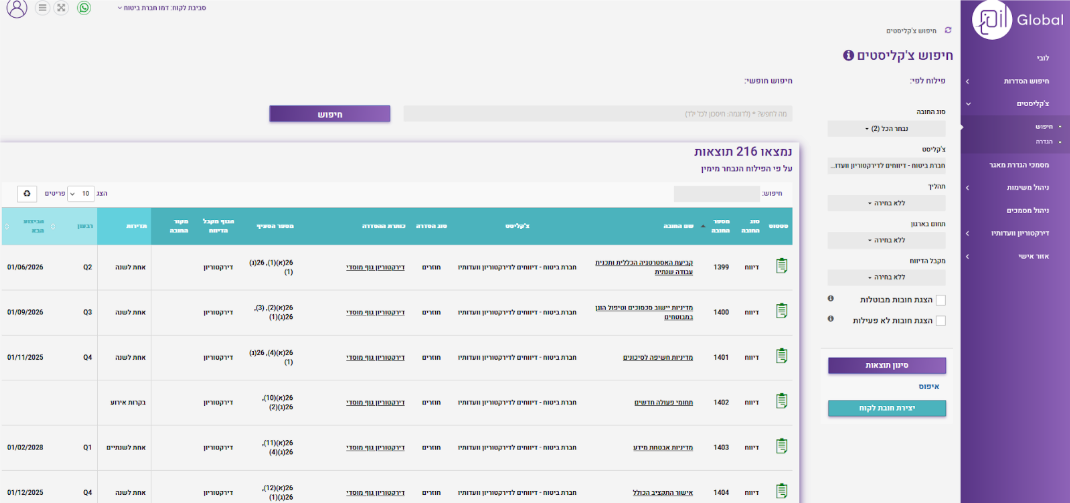This screenshot has width=1070, height=503.
Task: Enable the הצגת חובות לא פעילות checkbox
Action: [940, 320]
